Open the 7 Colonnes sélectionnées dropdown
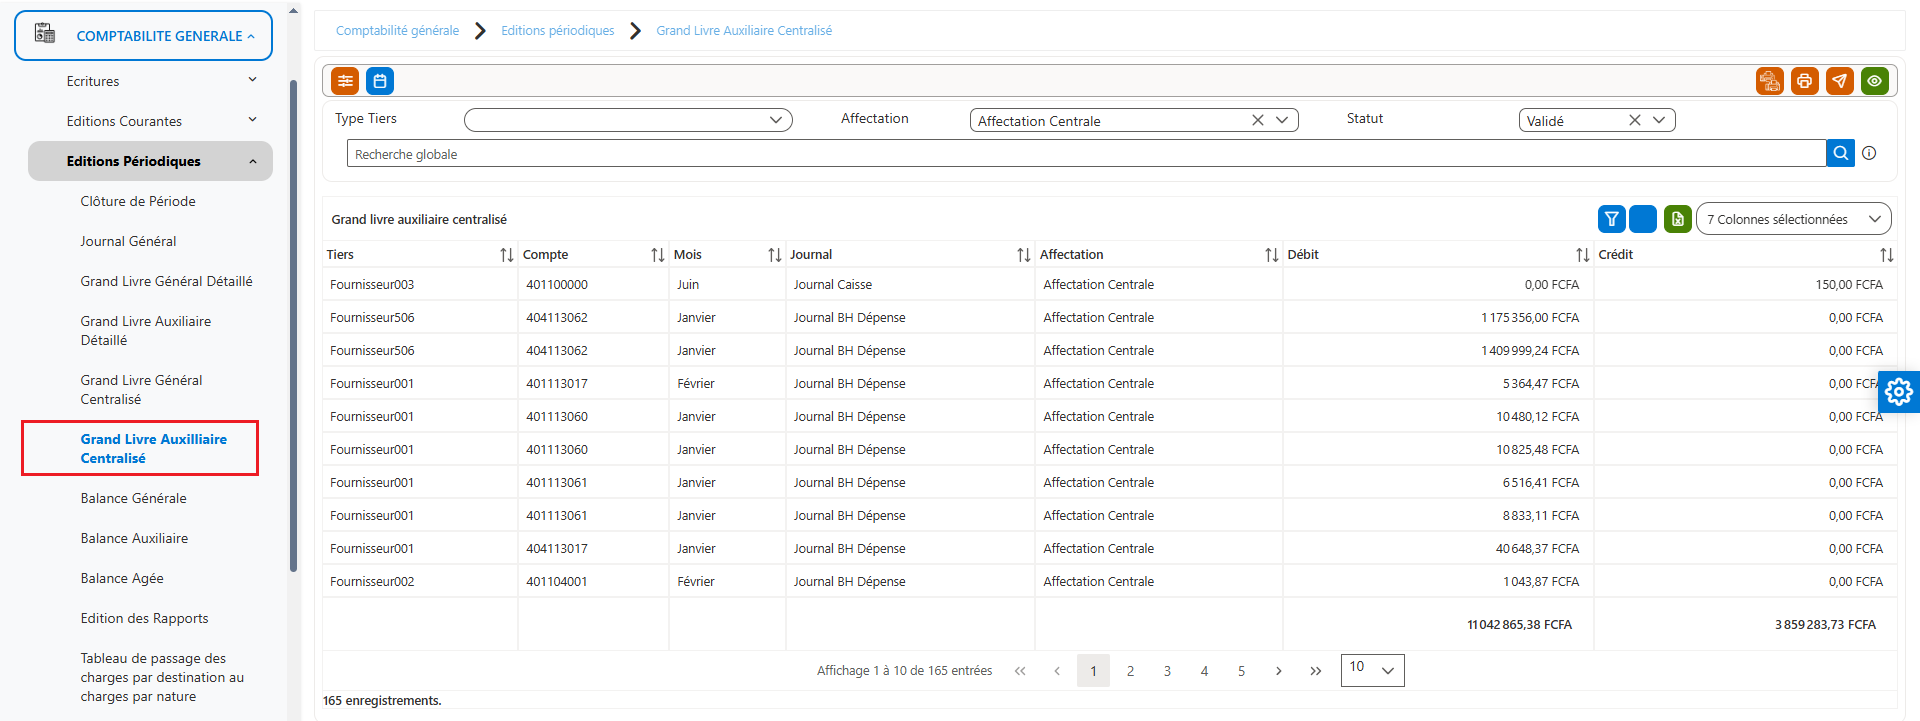The image size is (1920, 721). (x=1794, y=219)
